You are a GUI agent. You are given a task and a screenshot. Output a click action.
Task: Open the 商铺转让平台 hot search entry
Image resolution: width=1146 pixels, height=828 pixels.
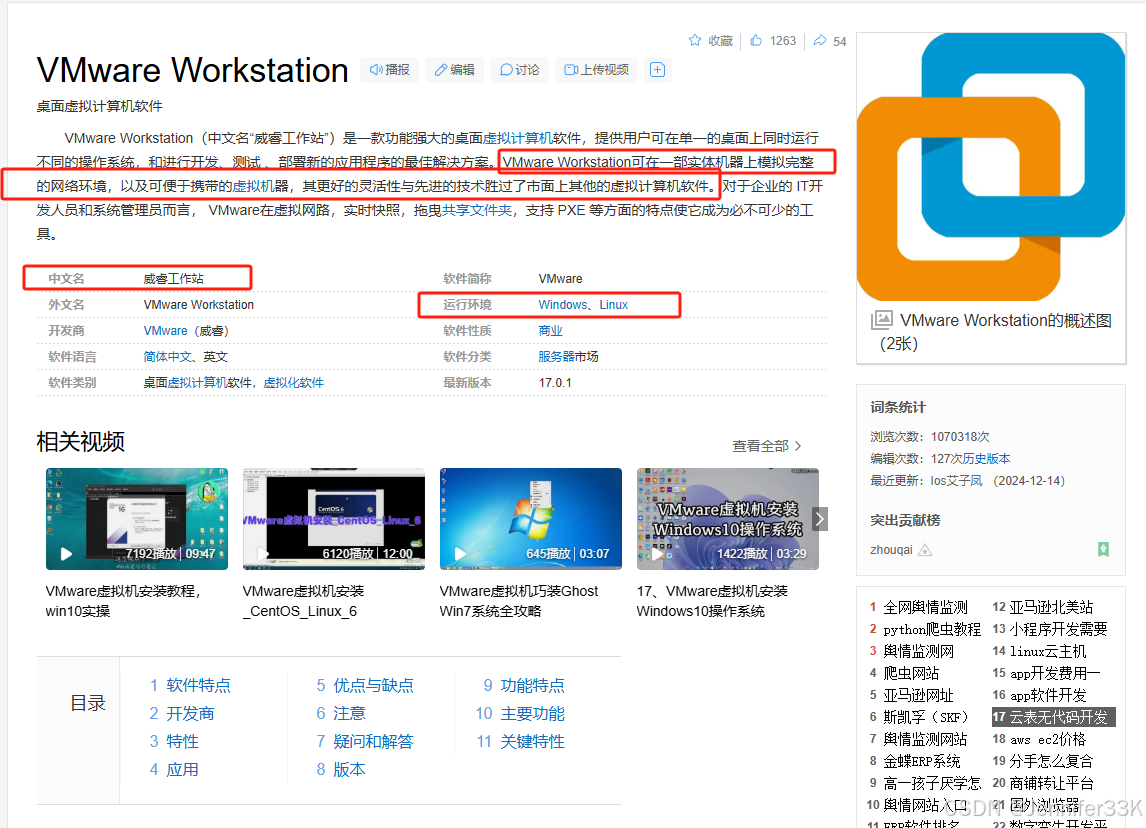click(x=1051, y=783)
